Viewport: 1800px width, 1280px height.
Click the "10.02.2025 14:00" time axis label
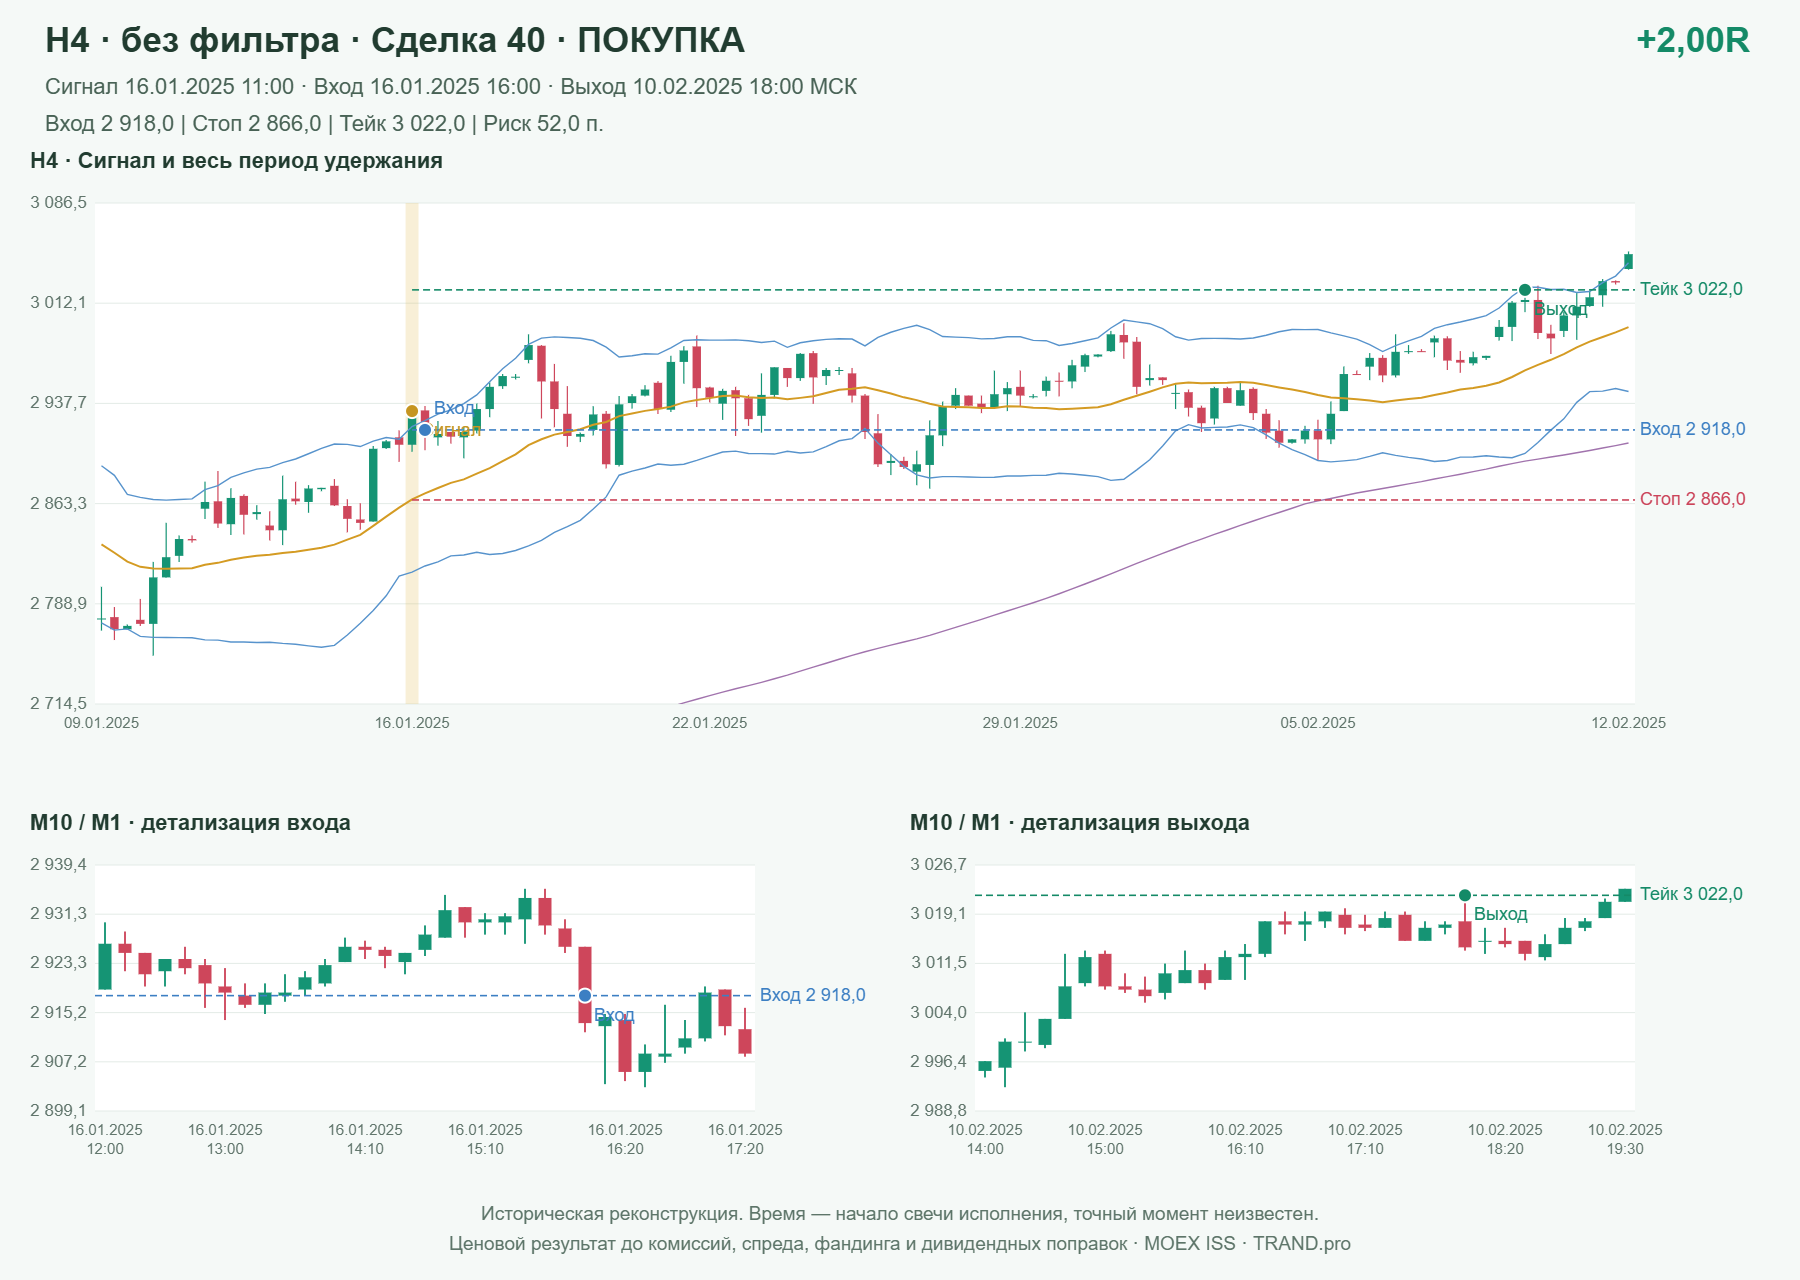(x=985, y=1139)
